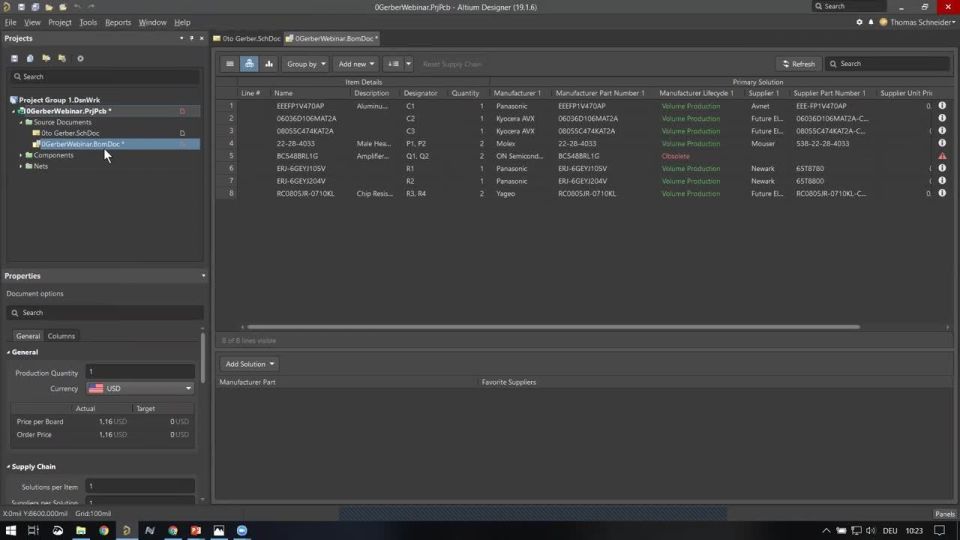This screenshot has height=540, width=960.
Task: Click the open project folder icon in Projects panel
Action: pyautogui.click(x=46, y=58)
